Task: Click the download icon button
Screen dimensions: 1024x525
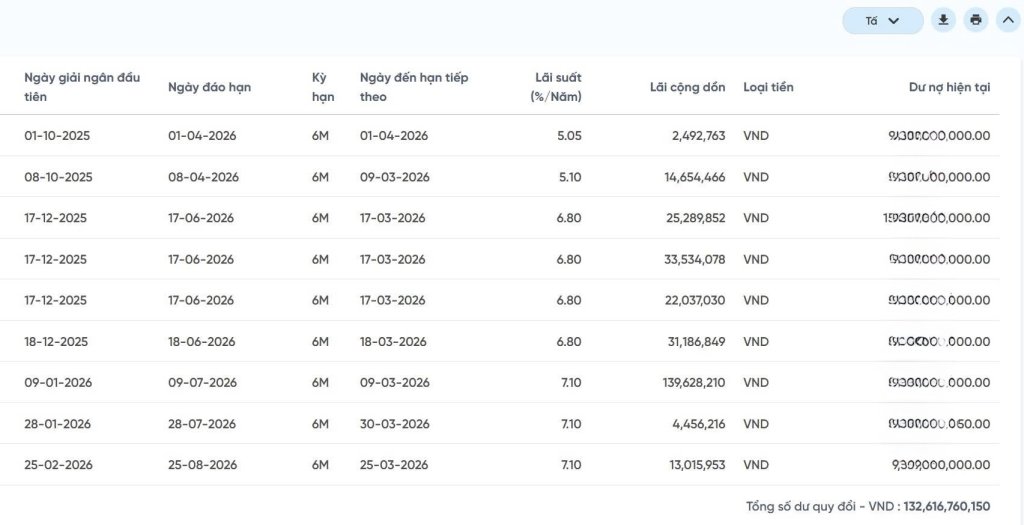Action: coord(943,20)
